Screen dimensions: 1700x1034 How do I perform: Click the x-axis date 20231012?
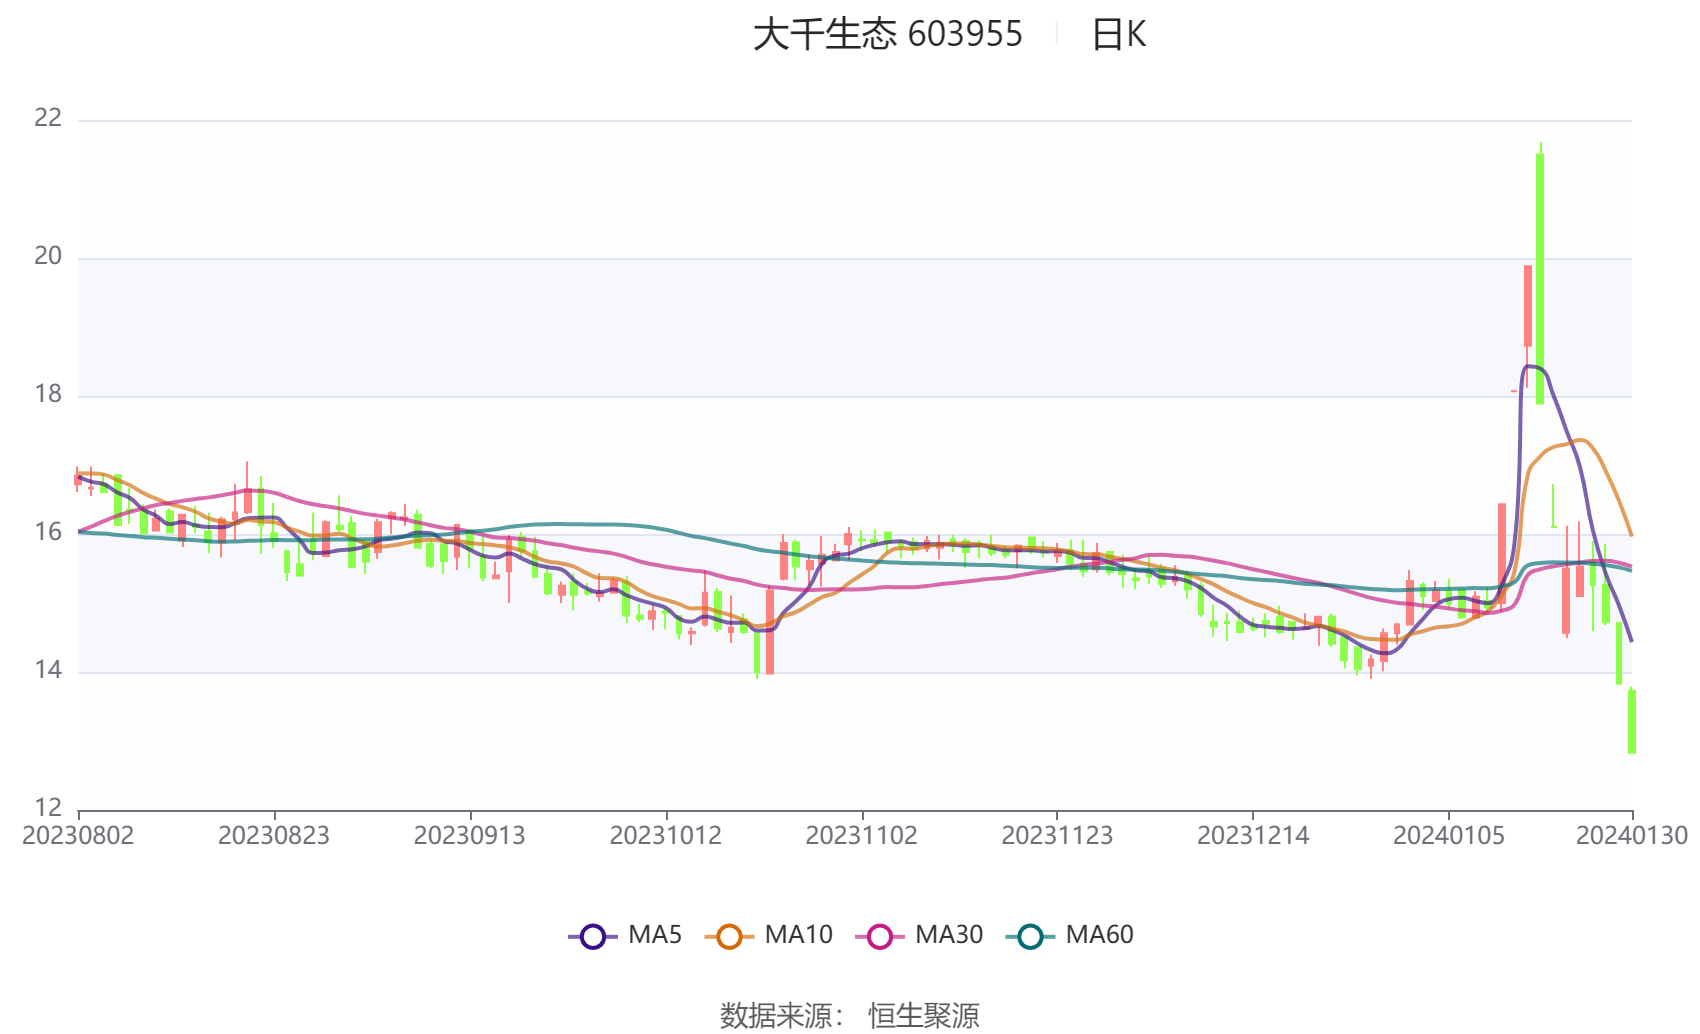(666, 836)
